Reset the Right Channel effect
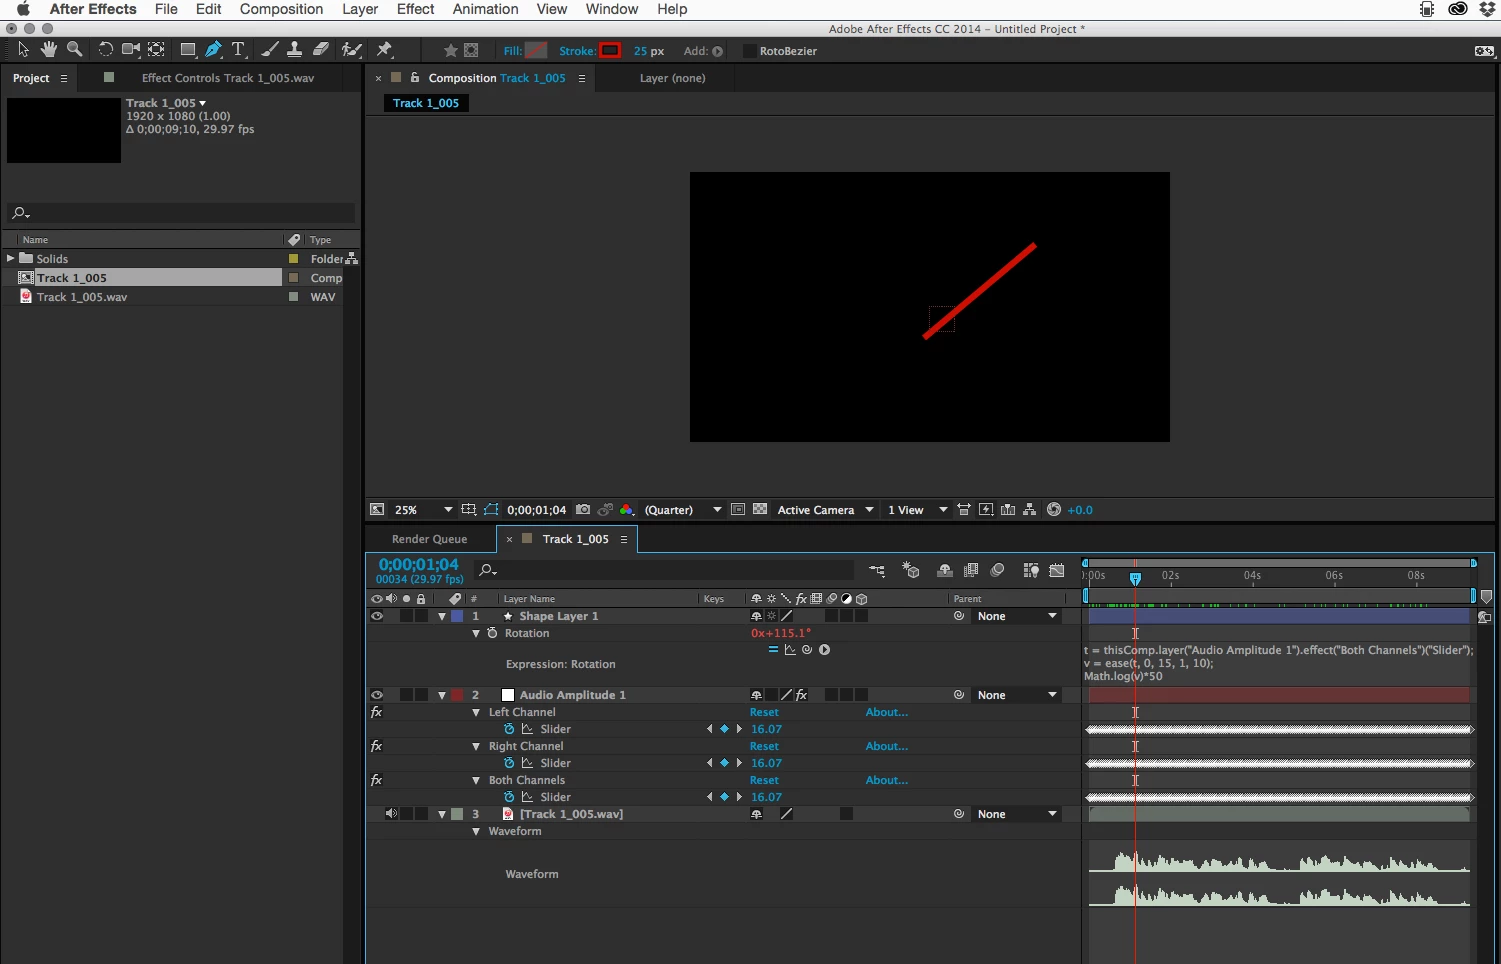 (764, 746)
